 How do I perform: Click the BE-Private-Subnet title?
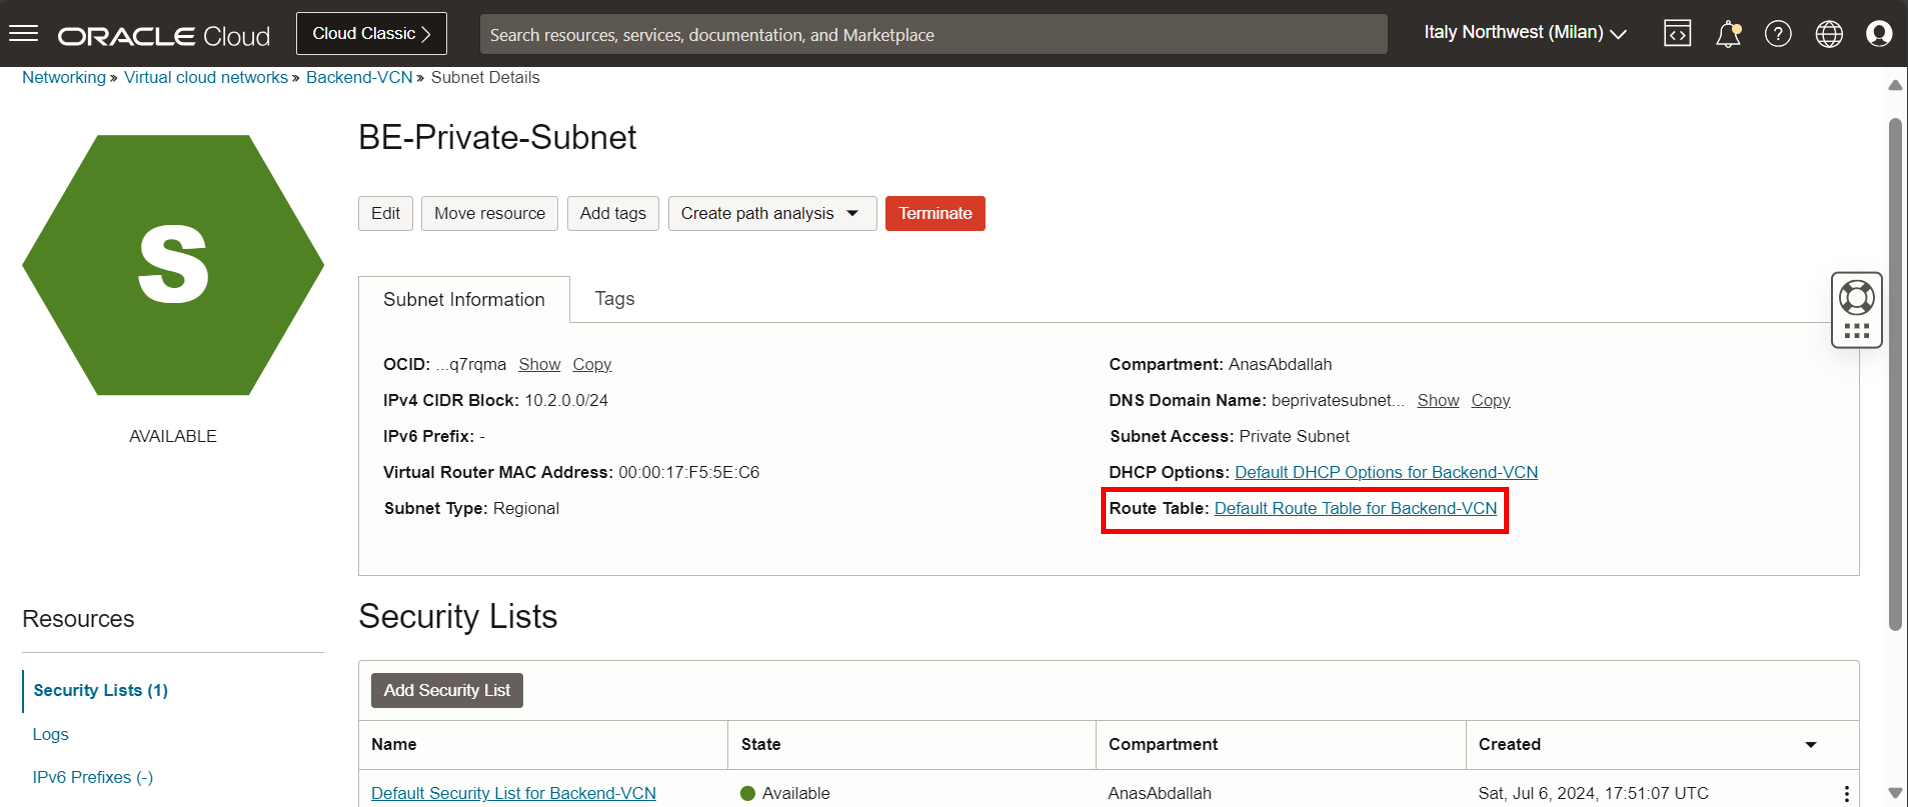497,137
